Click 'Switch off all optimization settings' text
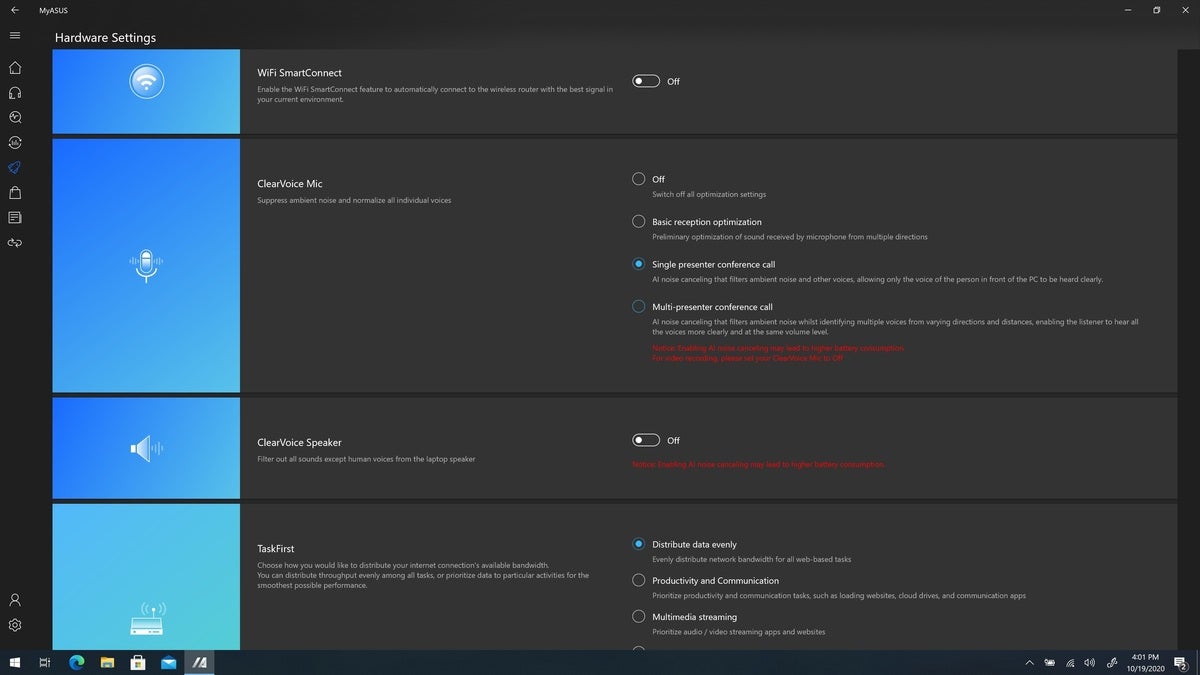The height and width of the screenshot is (675, 1200). pyautogui.click(x=709, y=194)
